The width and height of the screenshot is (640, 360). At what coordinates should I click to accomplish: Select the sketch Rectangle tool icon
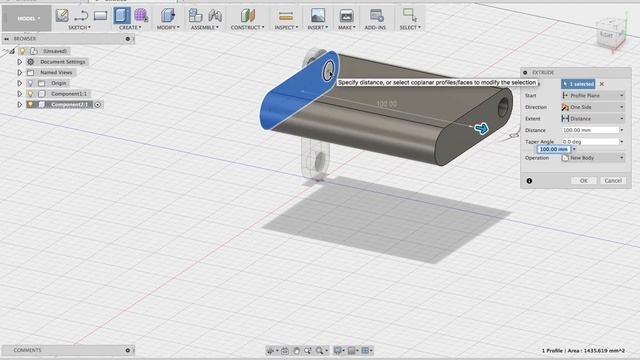(x=100, y=16)
